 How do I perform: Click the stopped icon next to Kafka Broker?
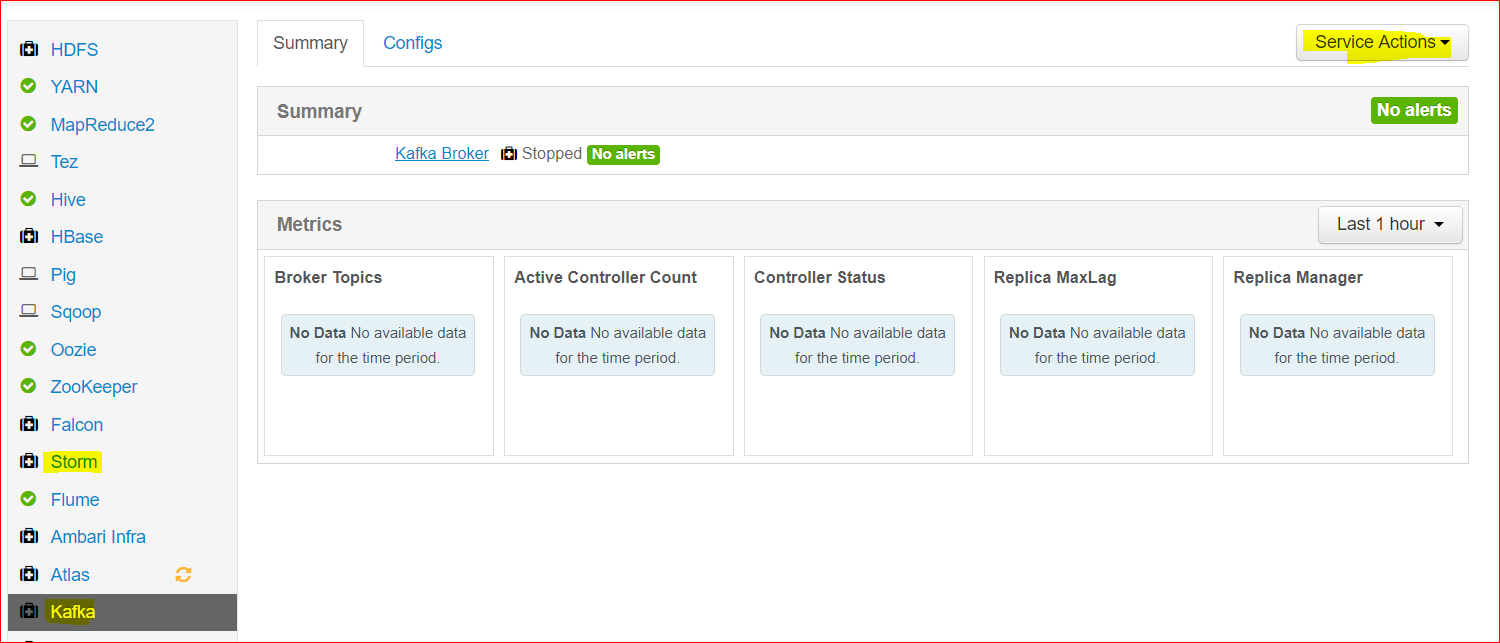click(x=509, y=154)
